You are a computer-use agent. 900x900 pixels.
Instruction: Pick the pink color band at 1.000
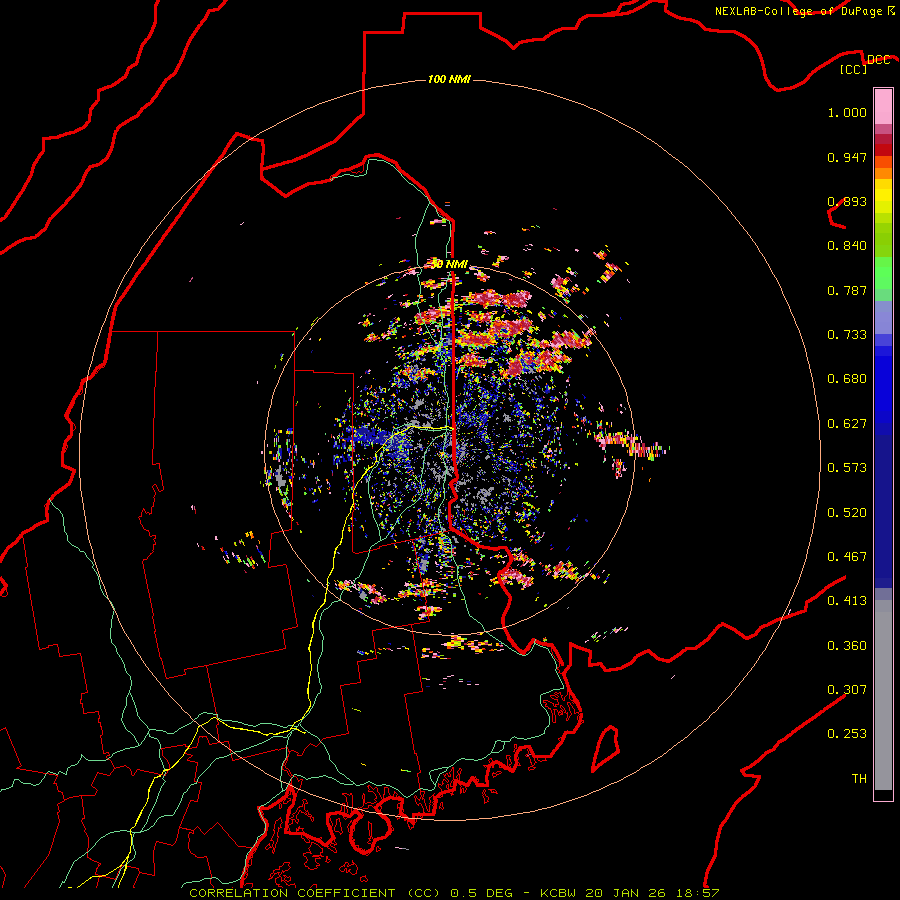pyautogui.click(x=883, y=107)
